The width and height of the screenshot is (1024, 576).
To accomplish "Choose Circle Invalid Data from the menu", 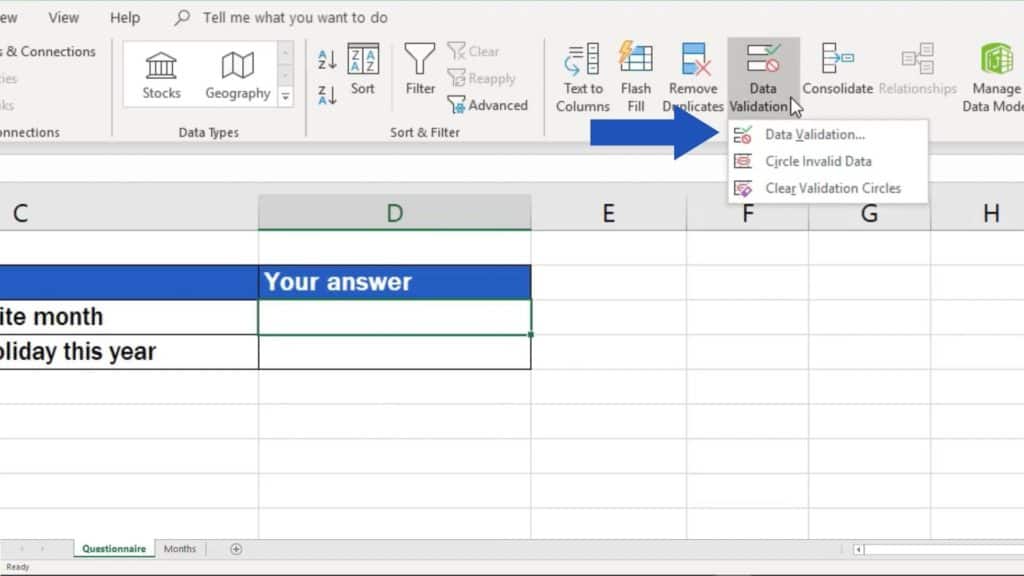I will pos(820,161).
